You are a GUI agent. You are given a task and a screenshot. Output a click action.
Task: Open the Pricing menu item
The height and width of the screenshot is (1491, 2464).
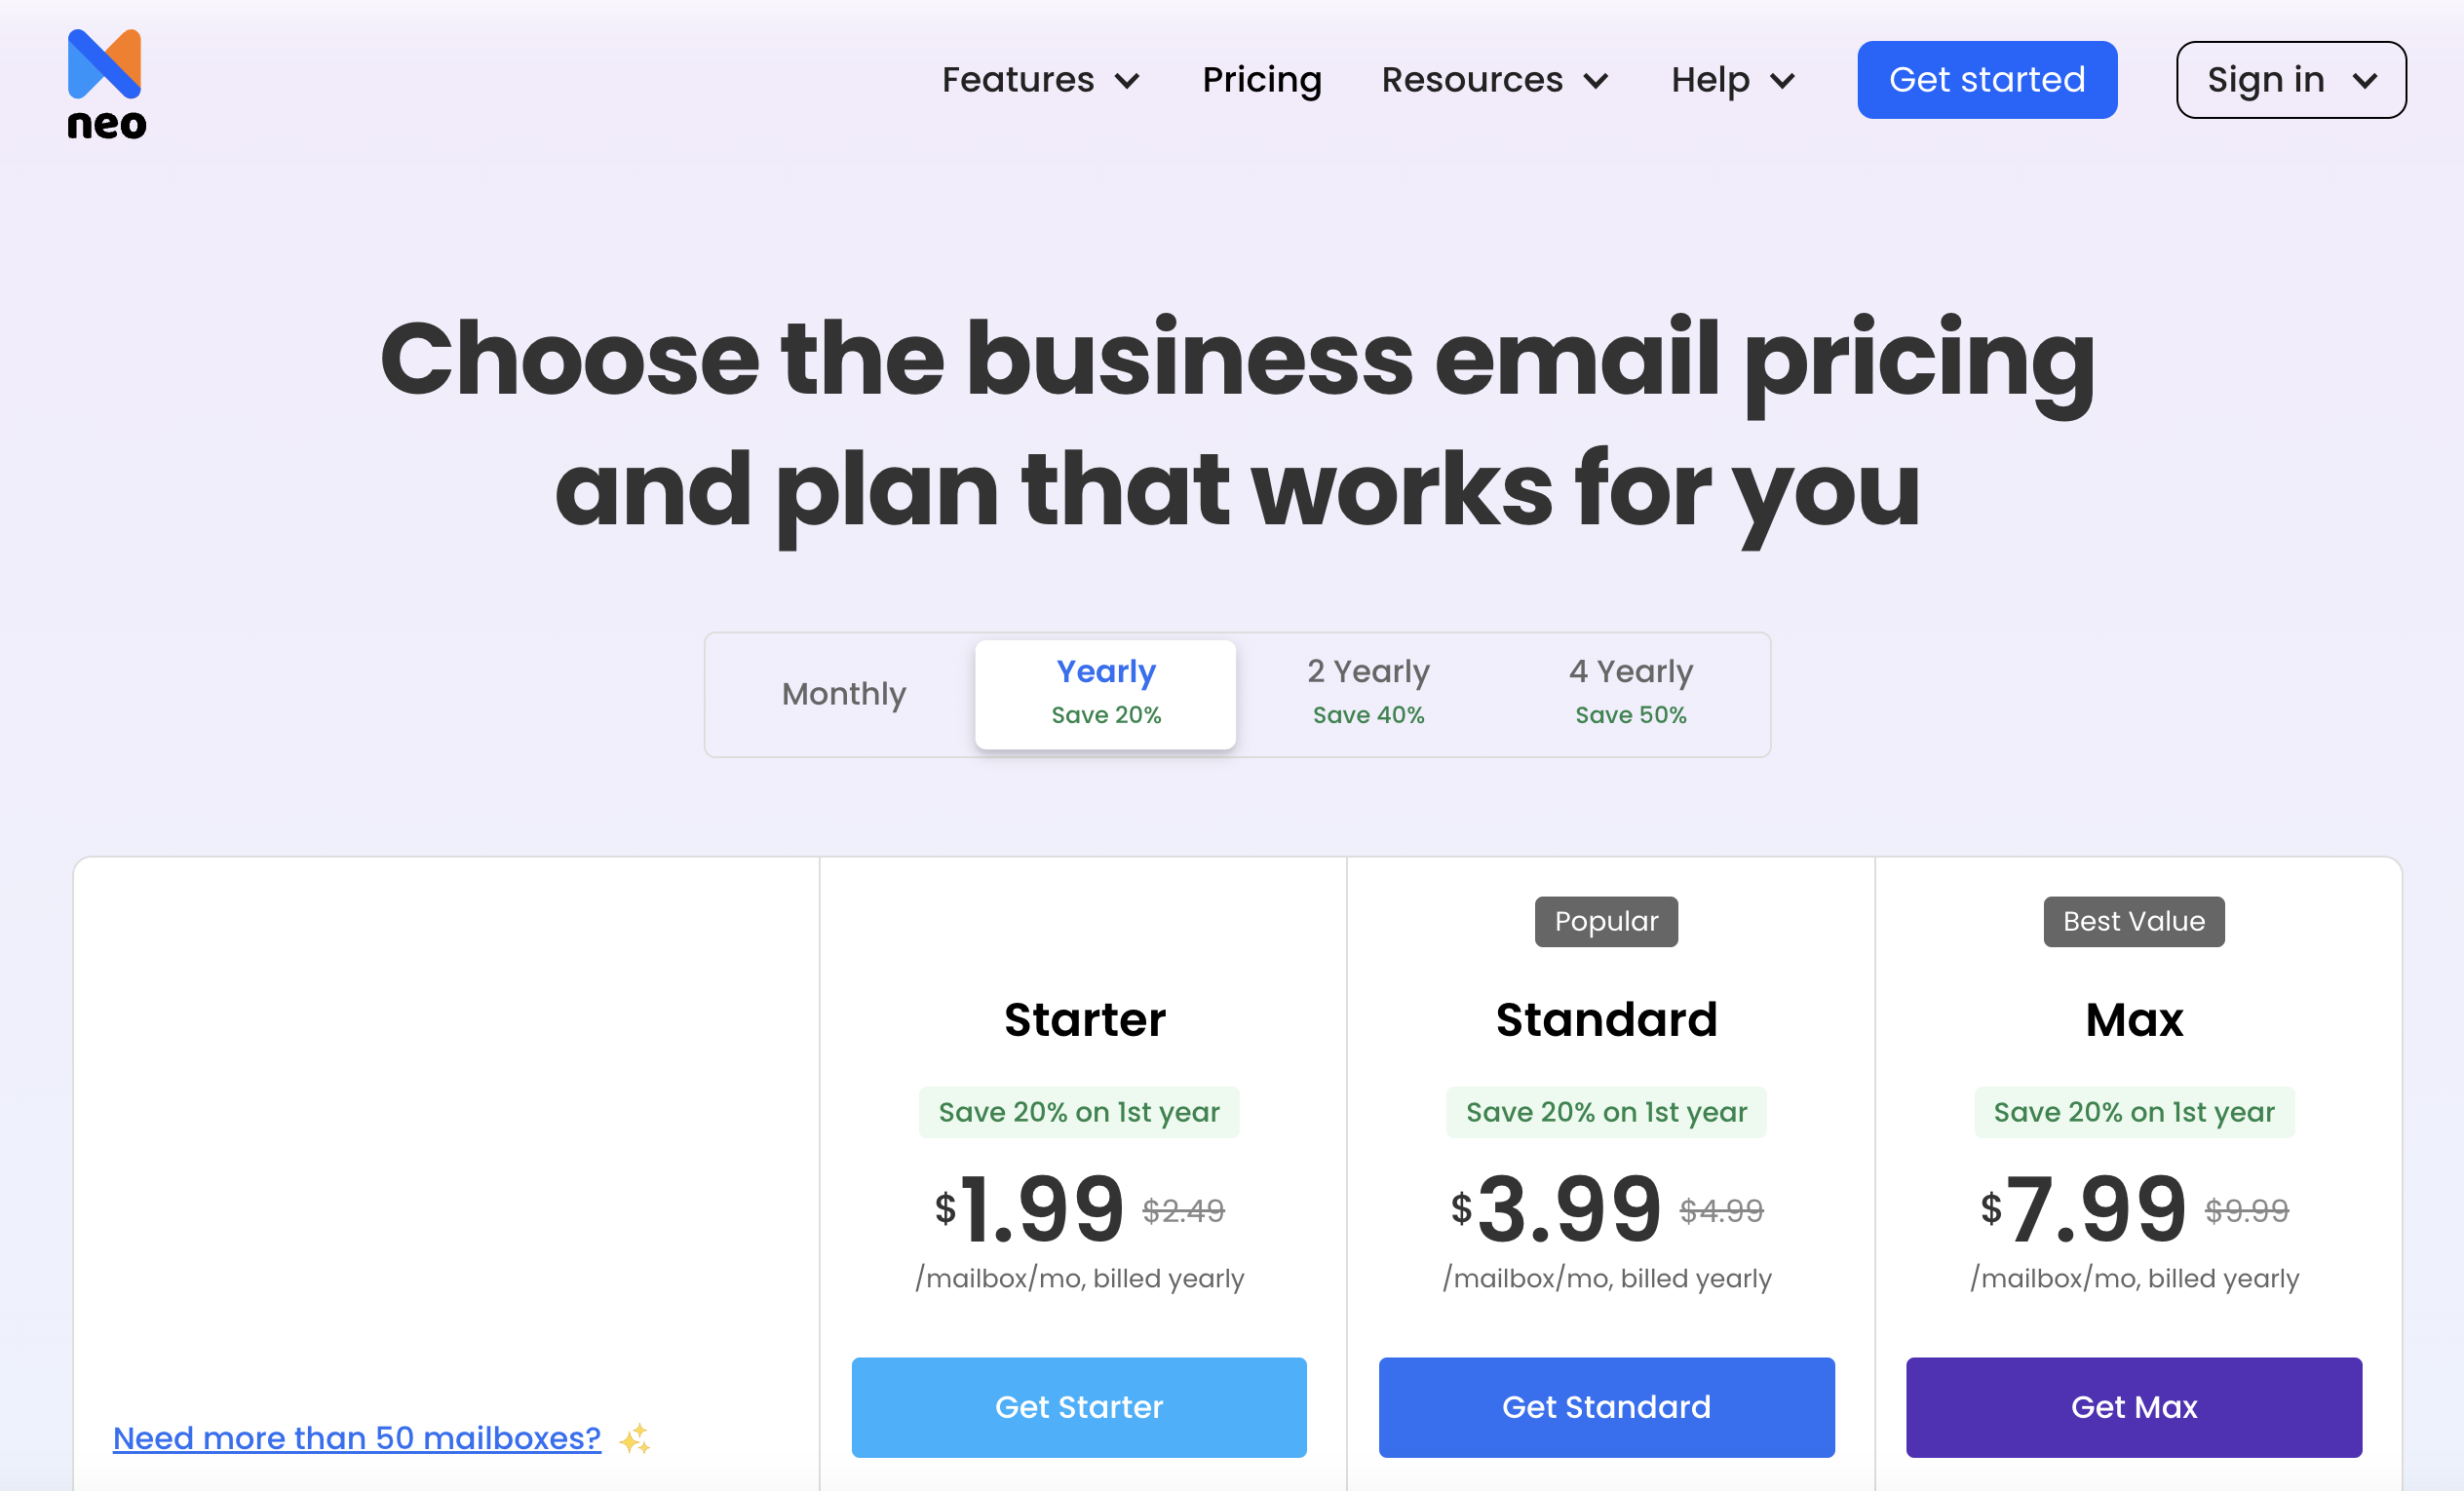(x=1262, y=79)
